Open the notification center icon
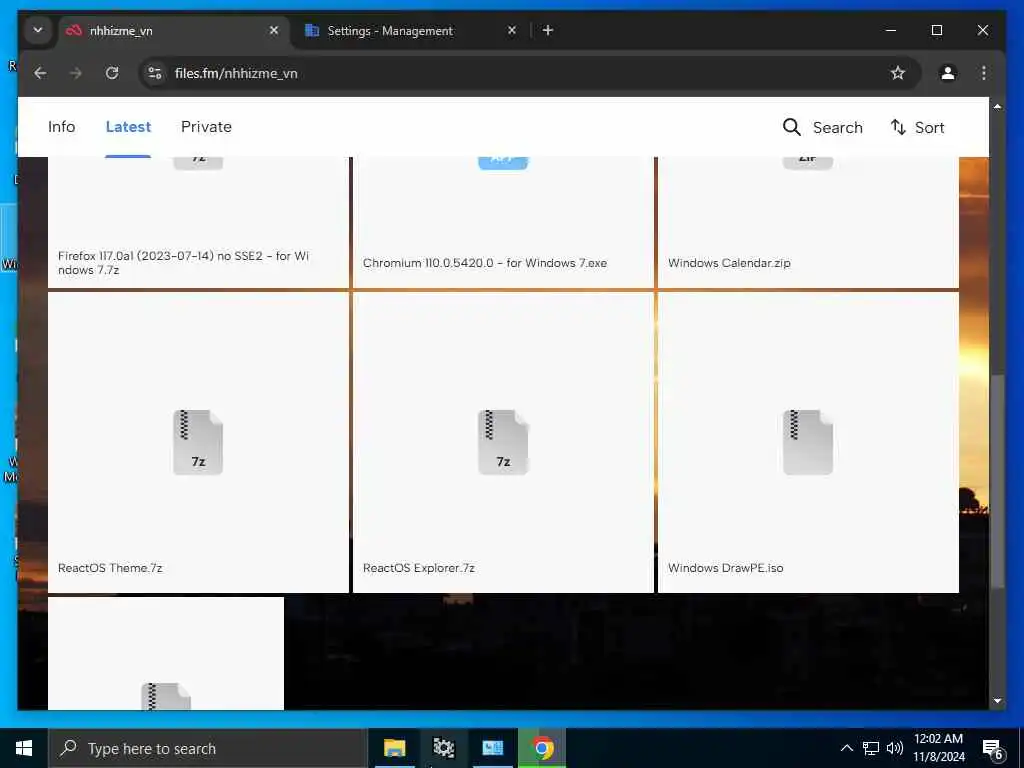The width and height of the screenshot is (1024, 768). coord(993,749)
